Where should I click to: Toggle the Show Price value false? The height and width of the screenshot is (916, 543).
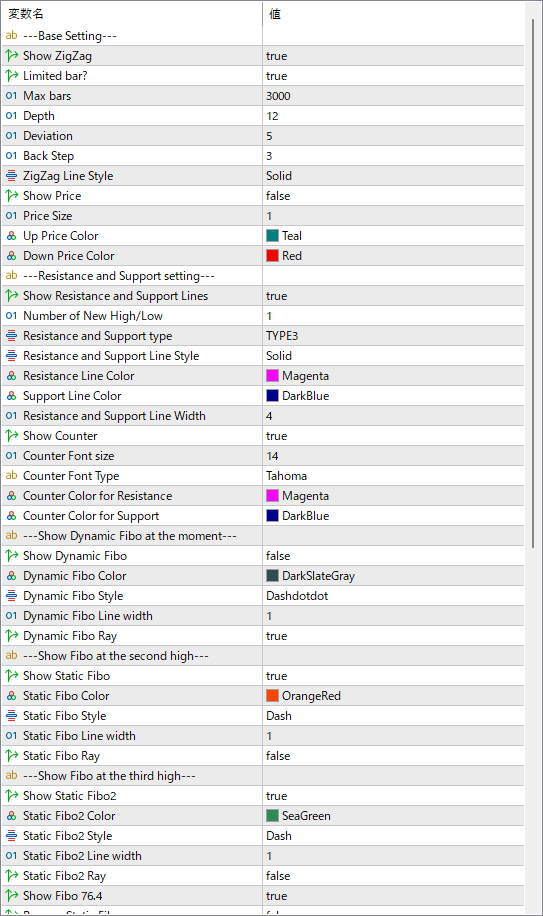pos(393,196)
